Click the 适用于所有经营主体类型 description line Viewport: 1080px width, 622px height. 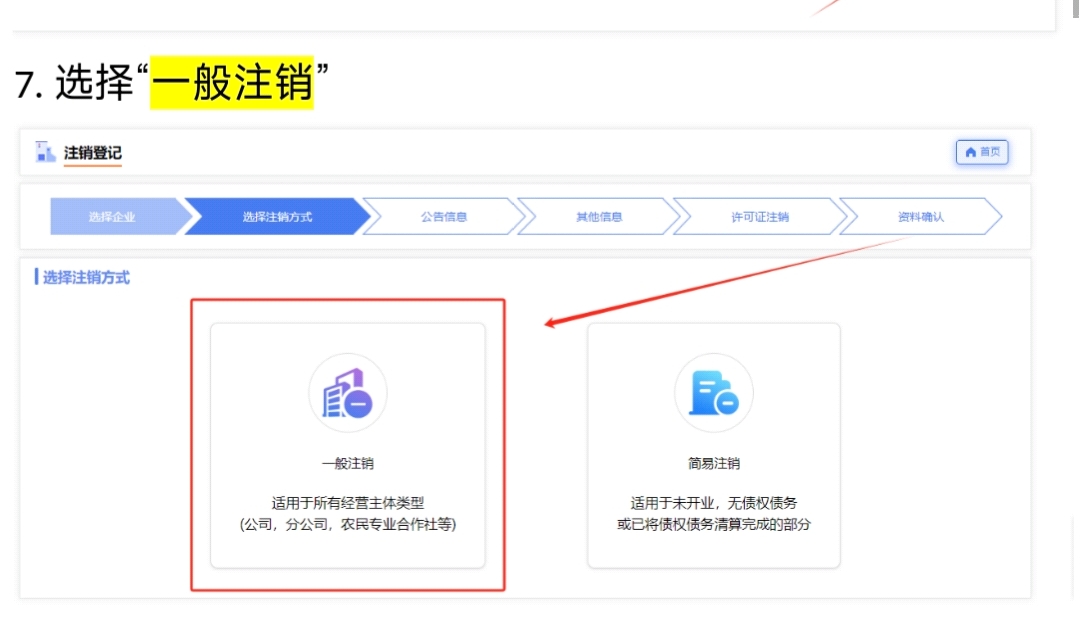point(347,503)
